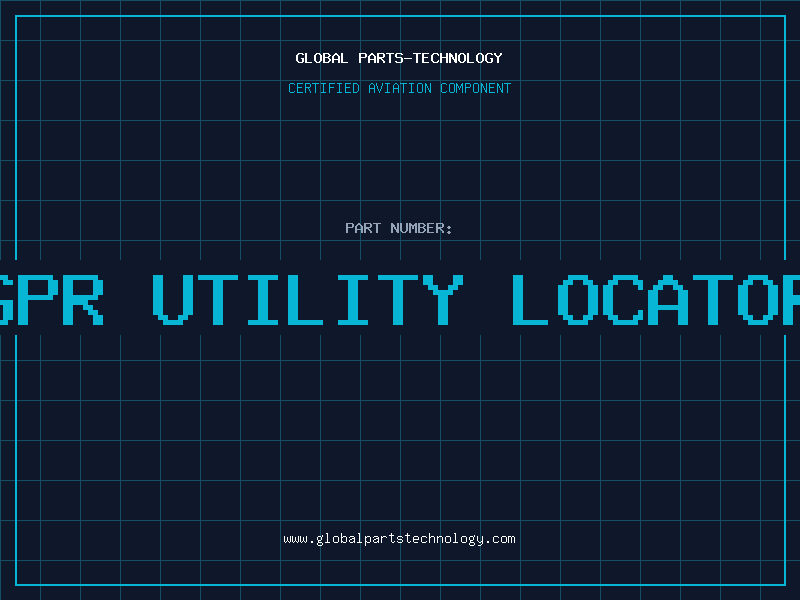
Task: Select the CERTIFIED AVIATION COMPONENT subtitle
Action: tap(399, 88)
